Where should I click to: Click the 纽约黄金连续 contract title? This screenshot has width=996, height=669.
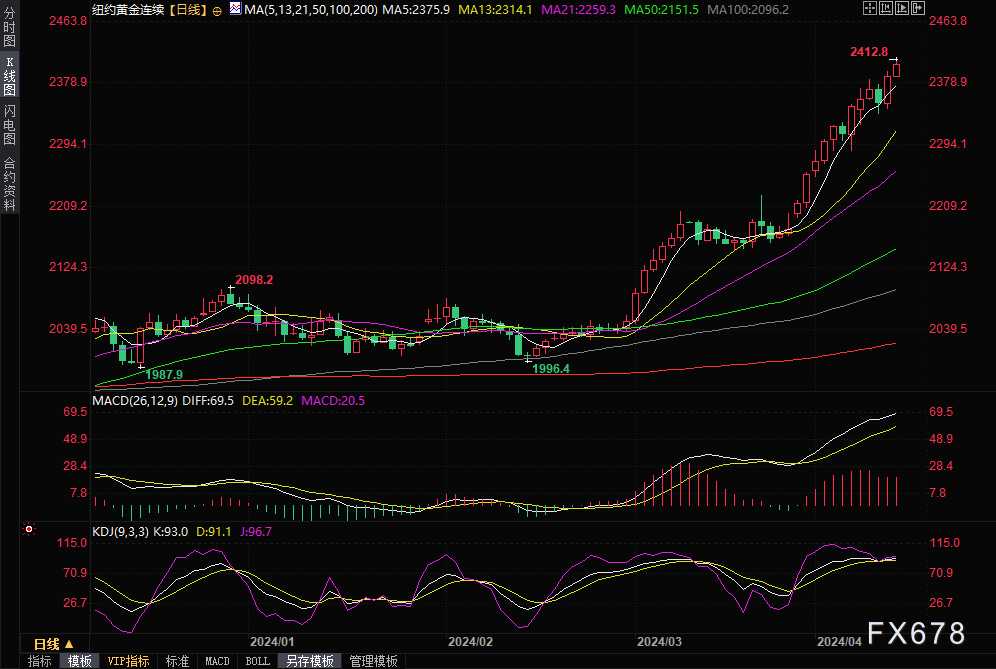pyautogui.click(x=128, y=10)
